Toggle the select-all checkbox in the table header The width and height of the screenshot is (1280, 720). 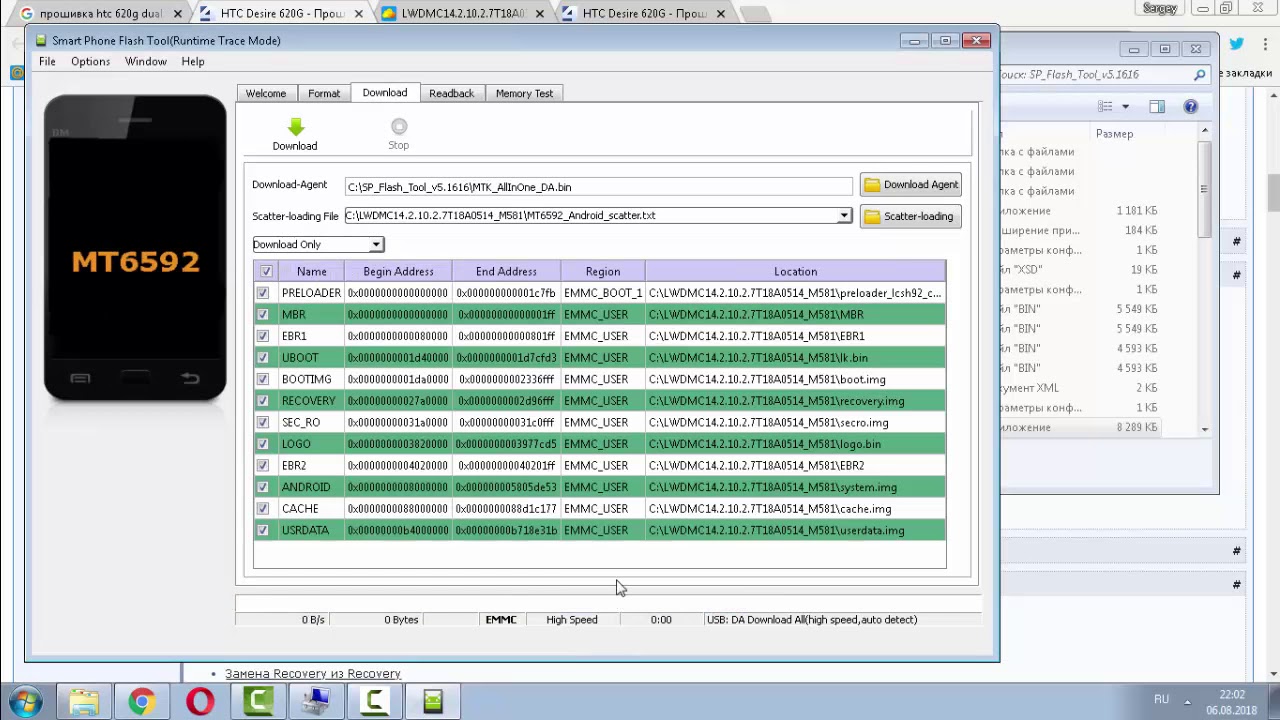click(266, 271)
